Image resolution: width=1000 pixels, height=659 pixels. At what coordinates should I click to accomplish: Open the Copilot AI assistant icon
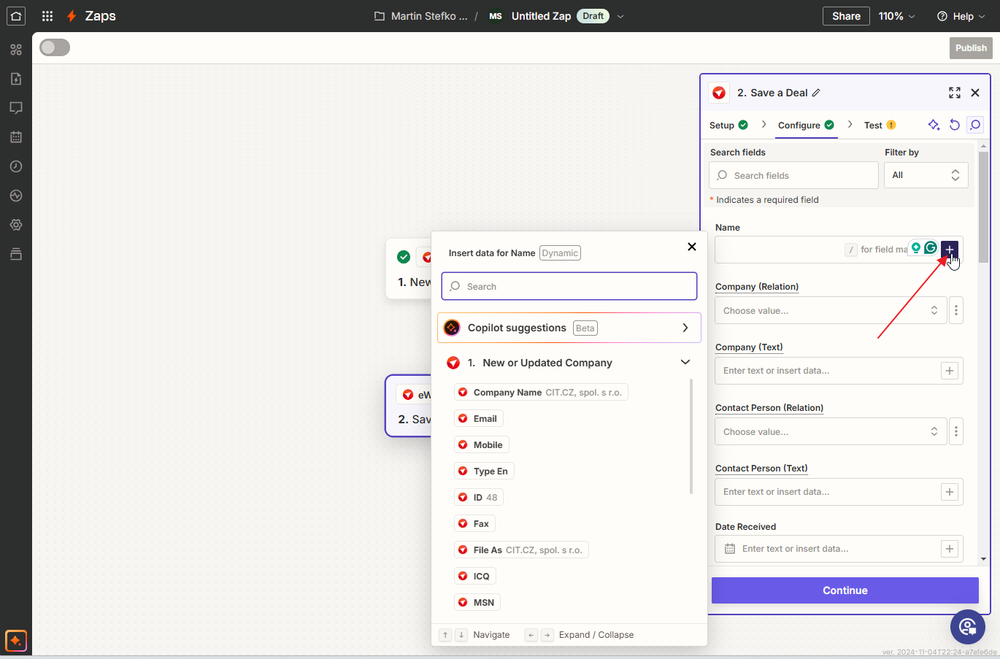pos(16,640)
